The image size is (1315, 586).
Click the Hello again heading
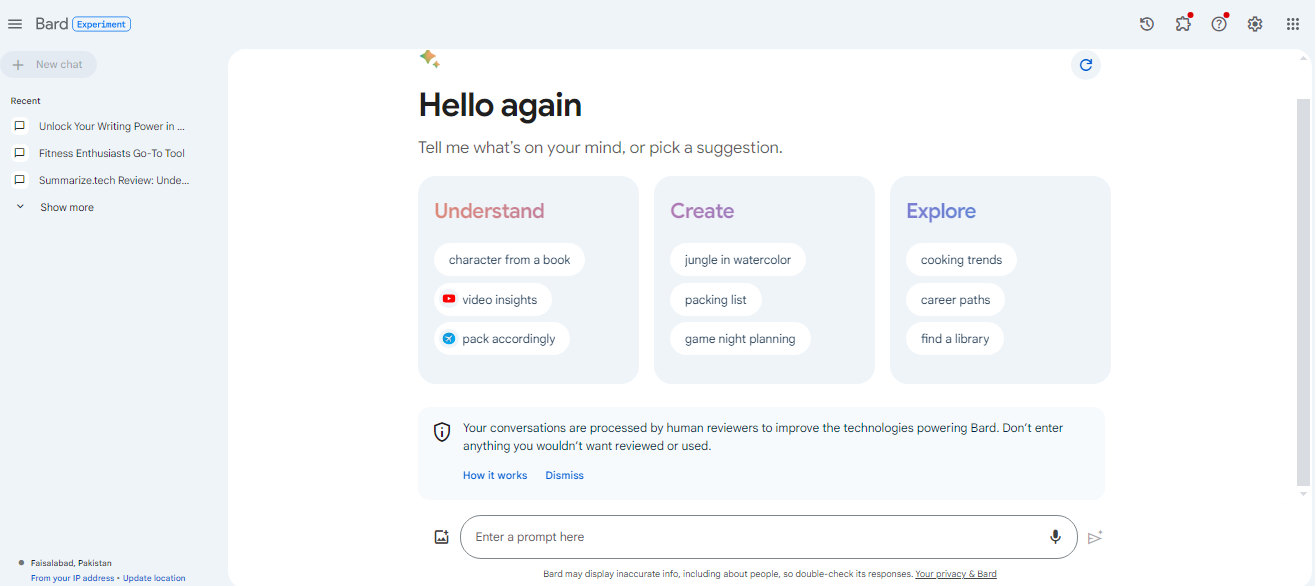(500, 105)
